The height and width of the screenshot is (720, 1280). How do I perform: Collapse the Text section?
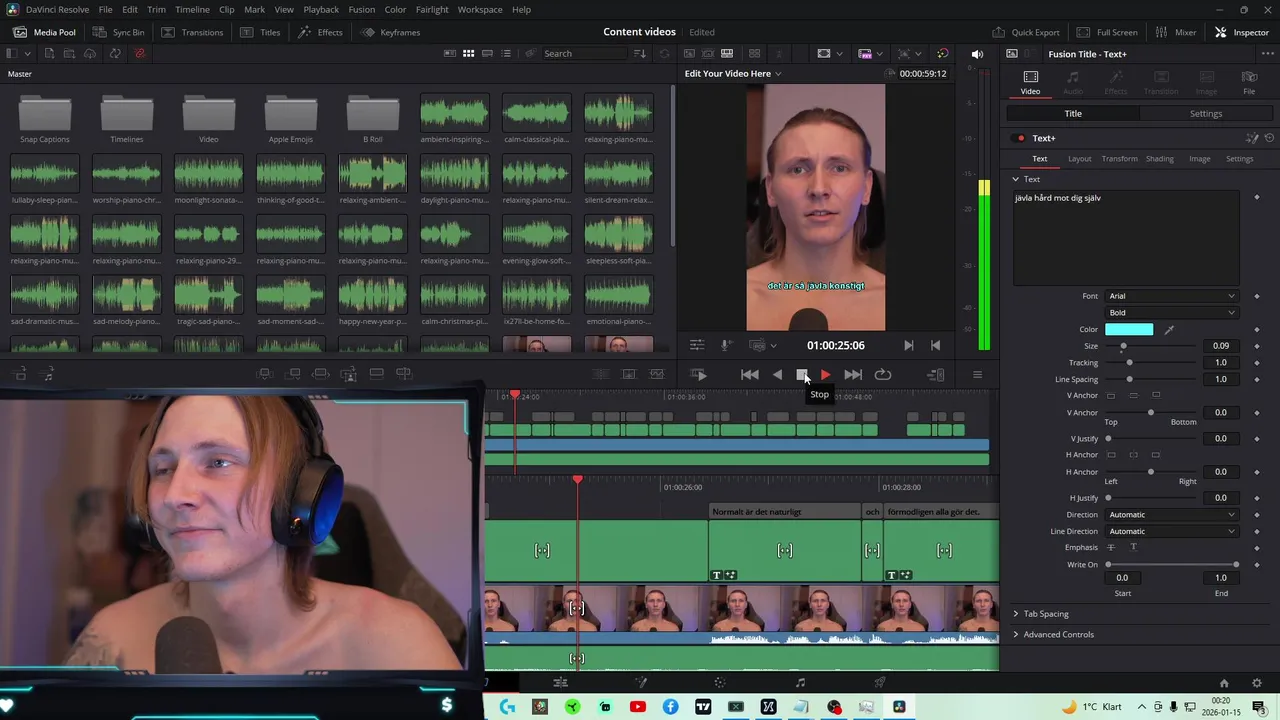point(1015,179)
